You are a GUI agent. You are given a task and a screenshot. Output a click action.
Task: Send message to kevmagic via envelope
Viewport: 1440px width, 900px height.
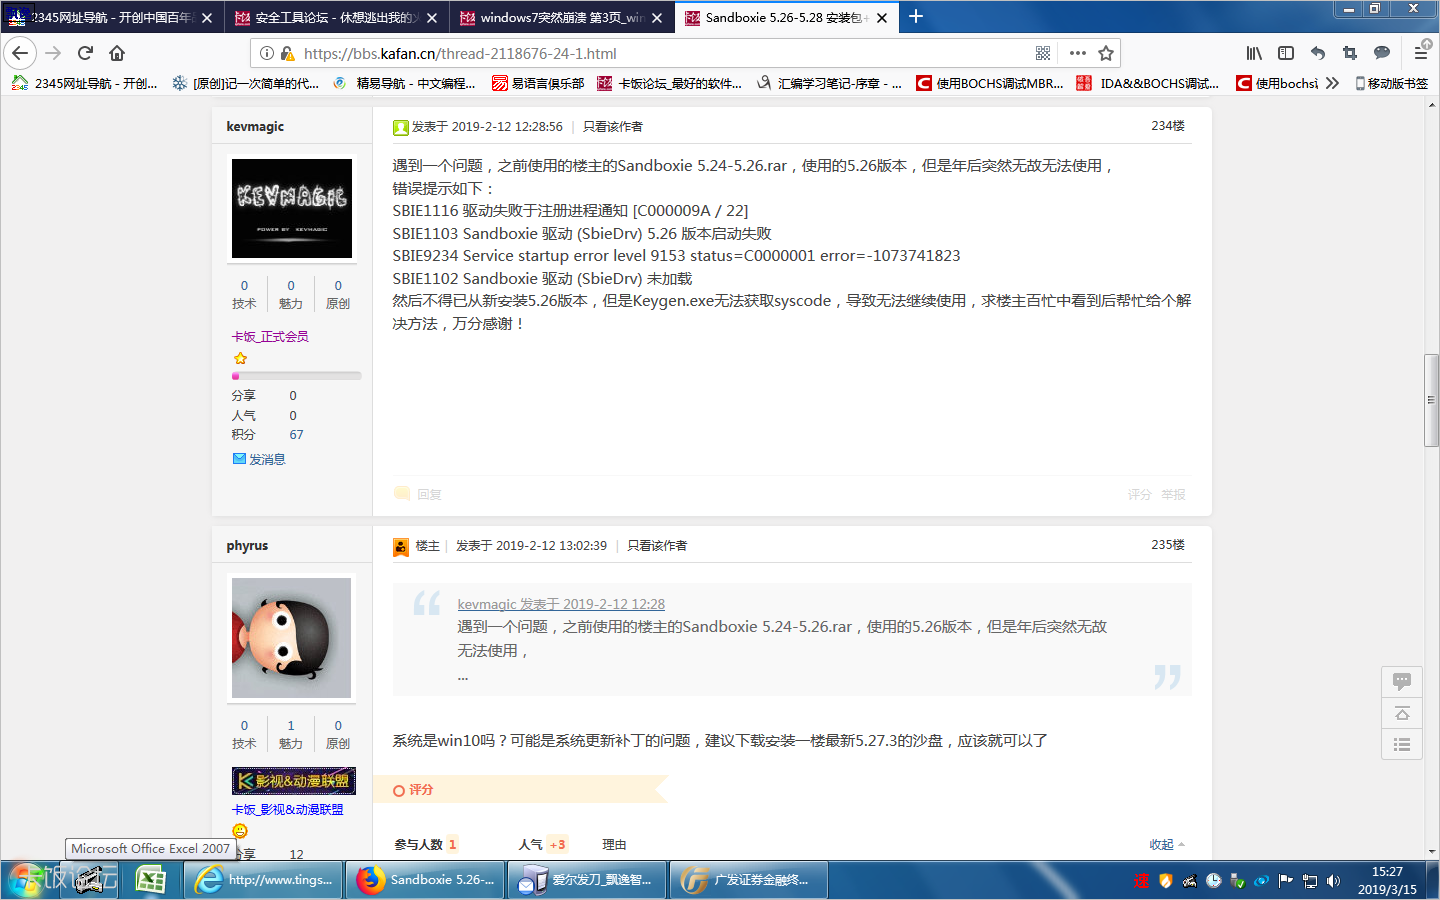239,459
